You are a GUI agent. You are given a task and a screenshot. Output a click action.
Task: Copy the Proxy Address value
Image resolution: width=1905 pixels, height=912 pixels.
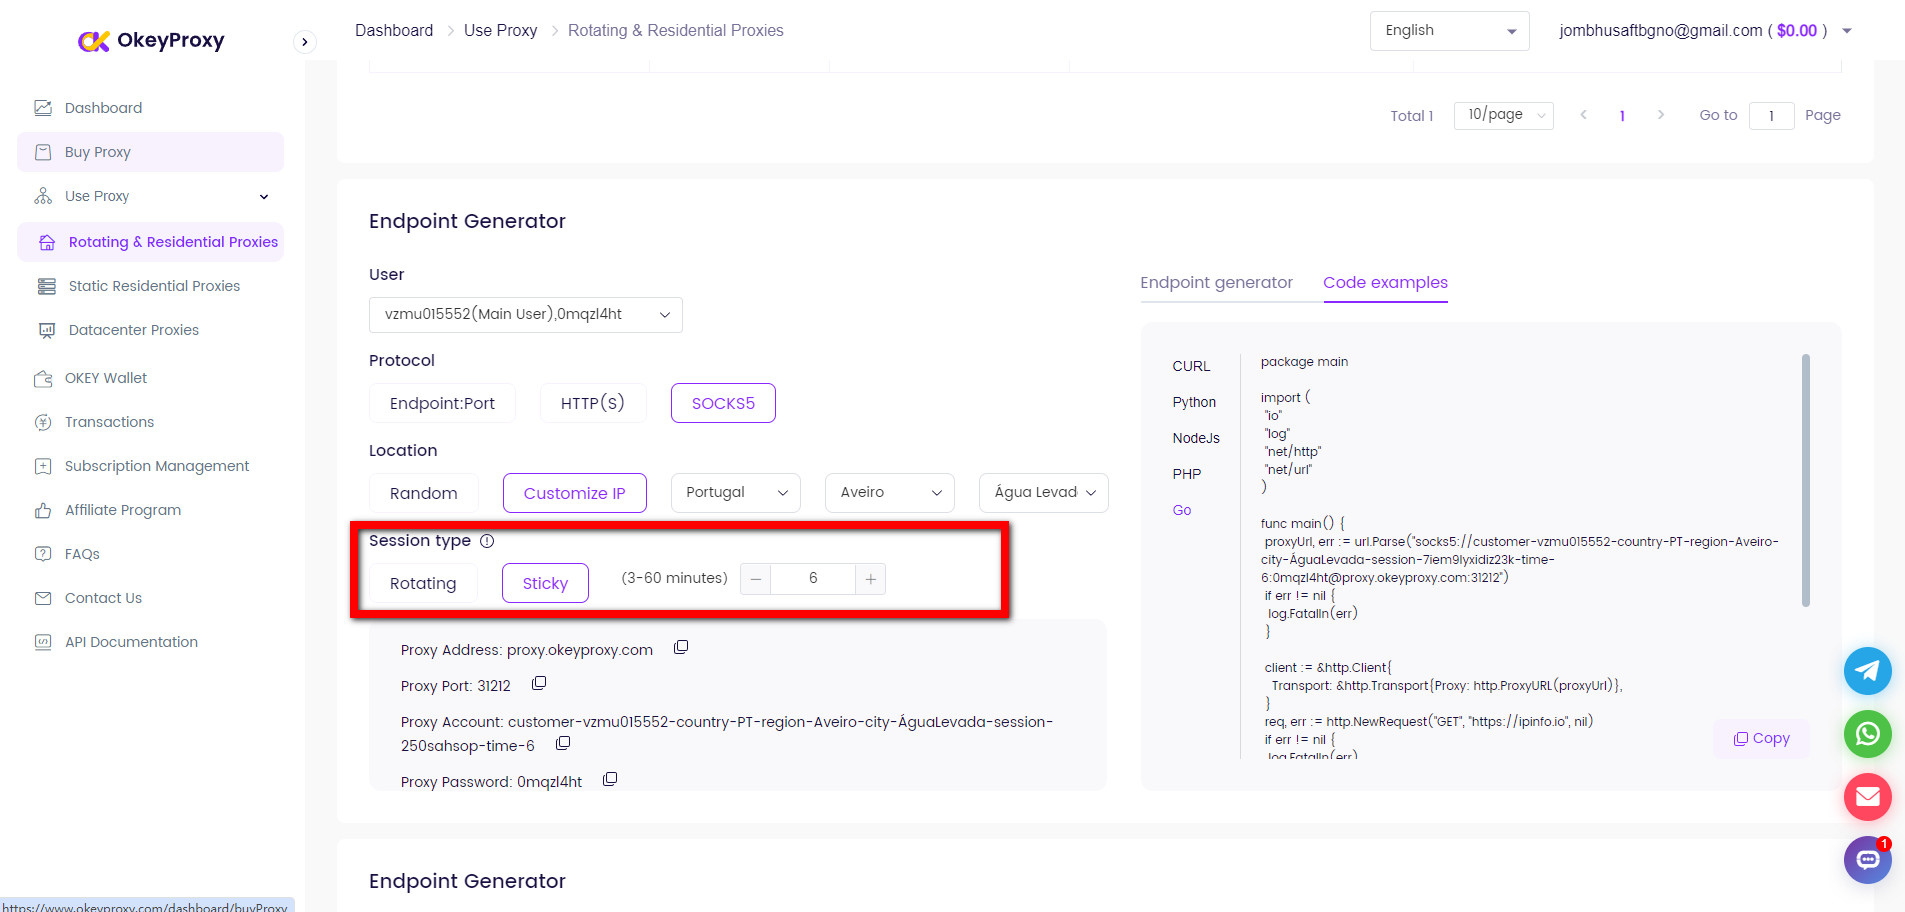681,648
